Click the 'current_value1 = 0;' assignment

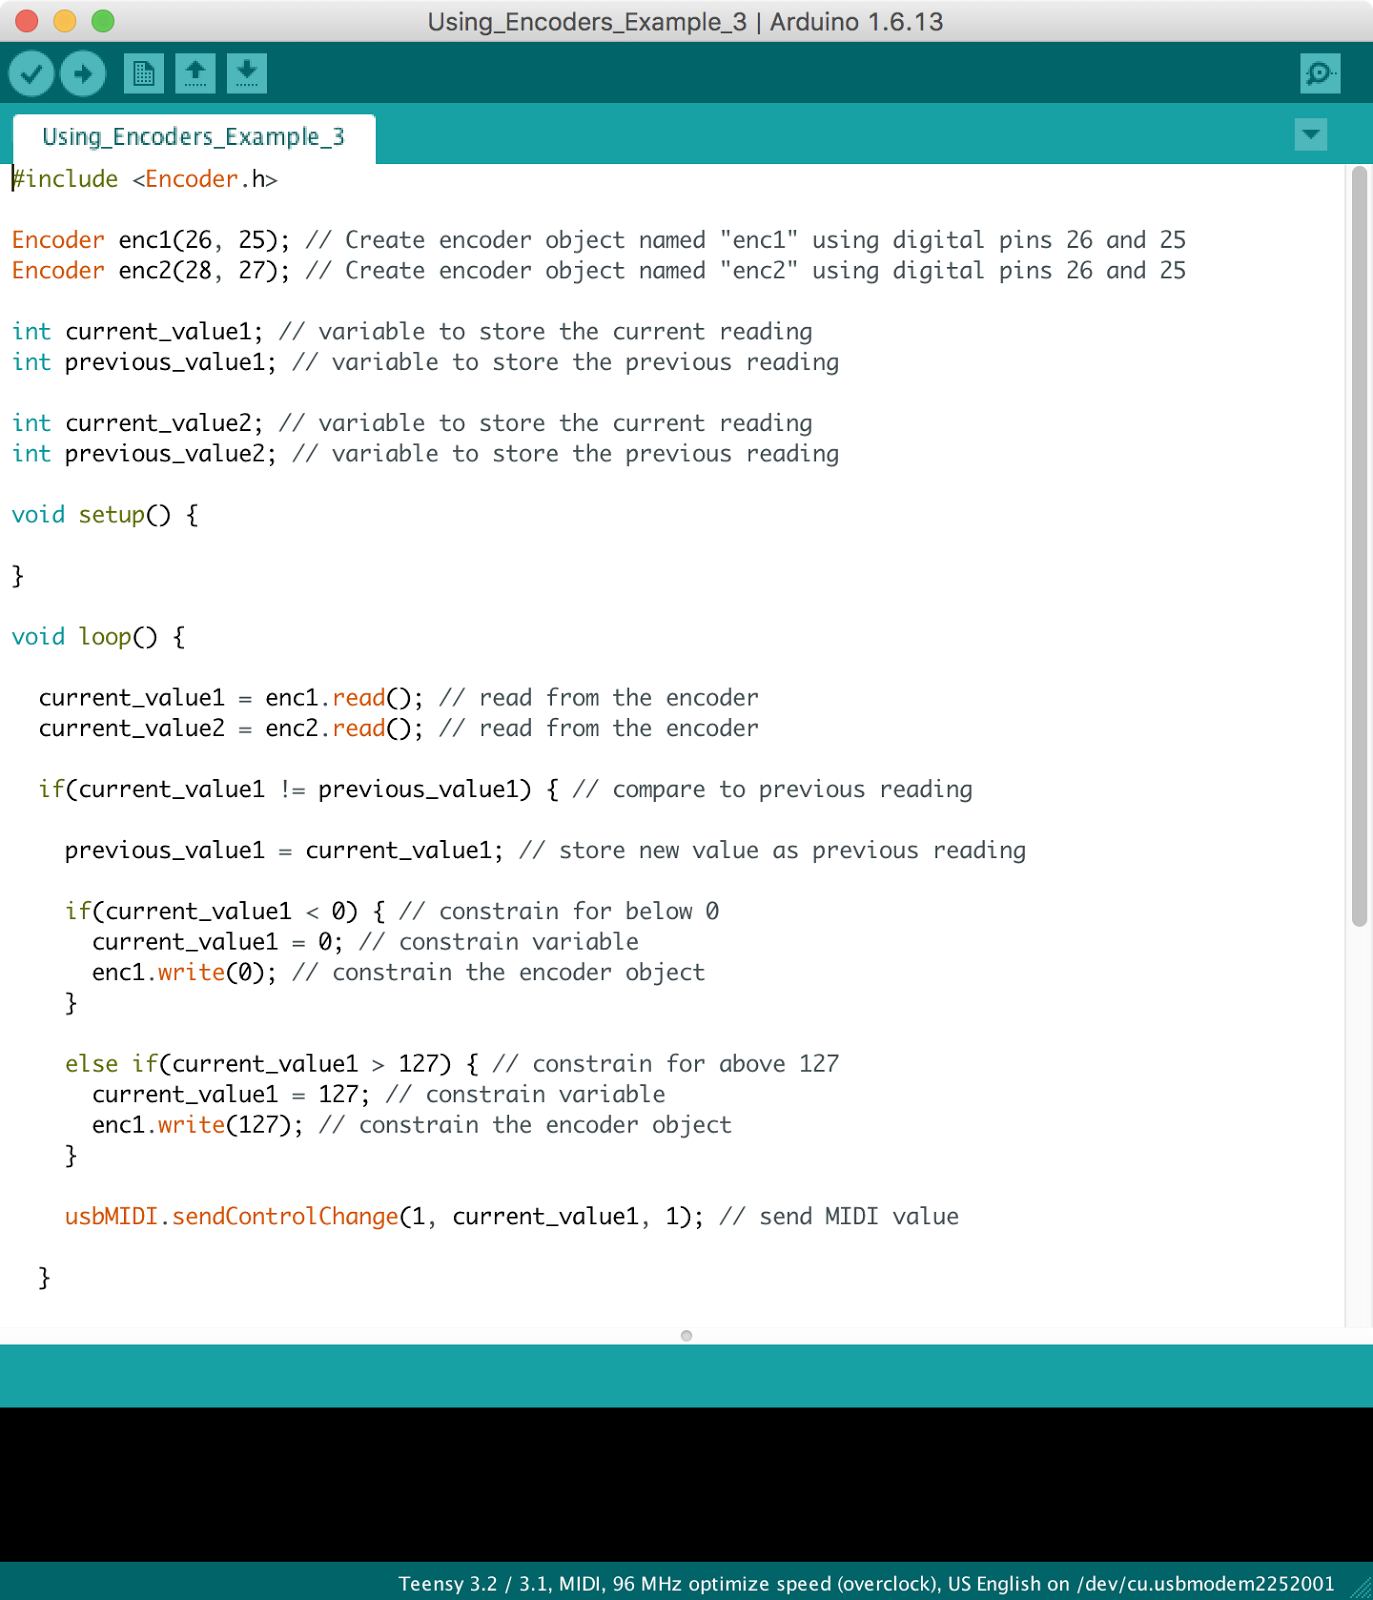pyautogui.click(x=218, y=942)
